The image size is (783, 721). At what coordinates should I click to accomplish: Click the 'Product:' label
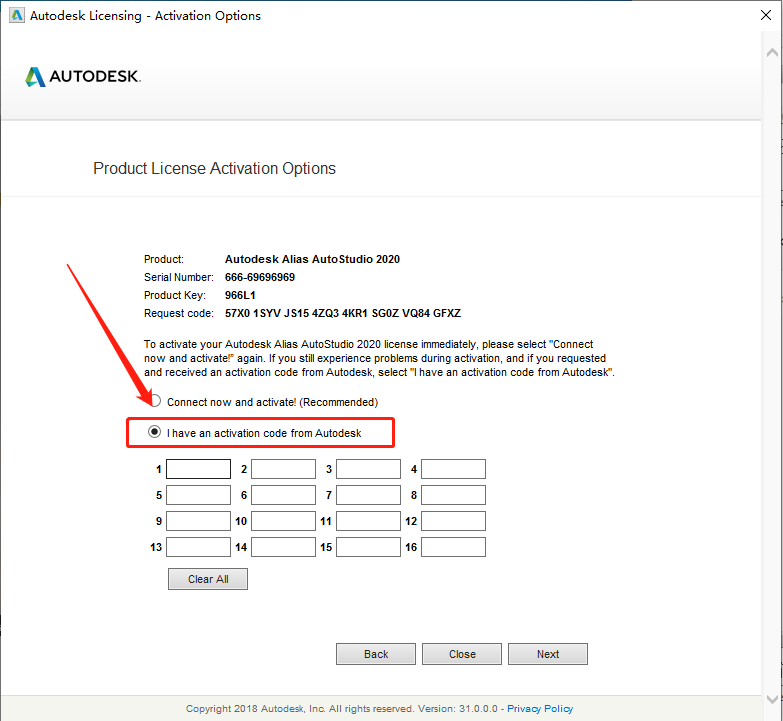coord(164,259)
